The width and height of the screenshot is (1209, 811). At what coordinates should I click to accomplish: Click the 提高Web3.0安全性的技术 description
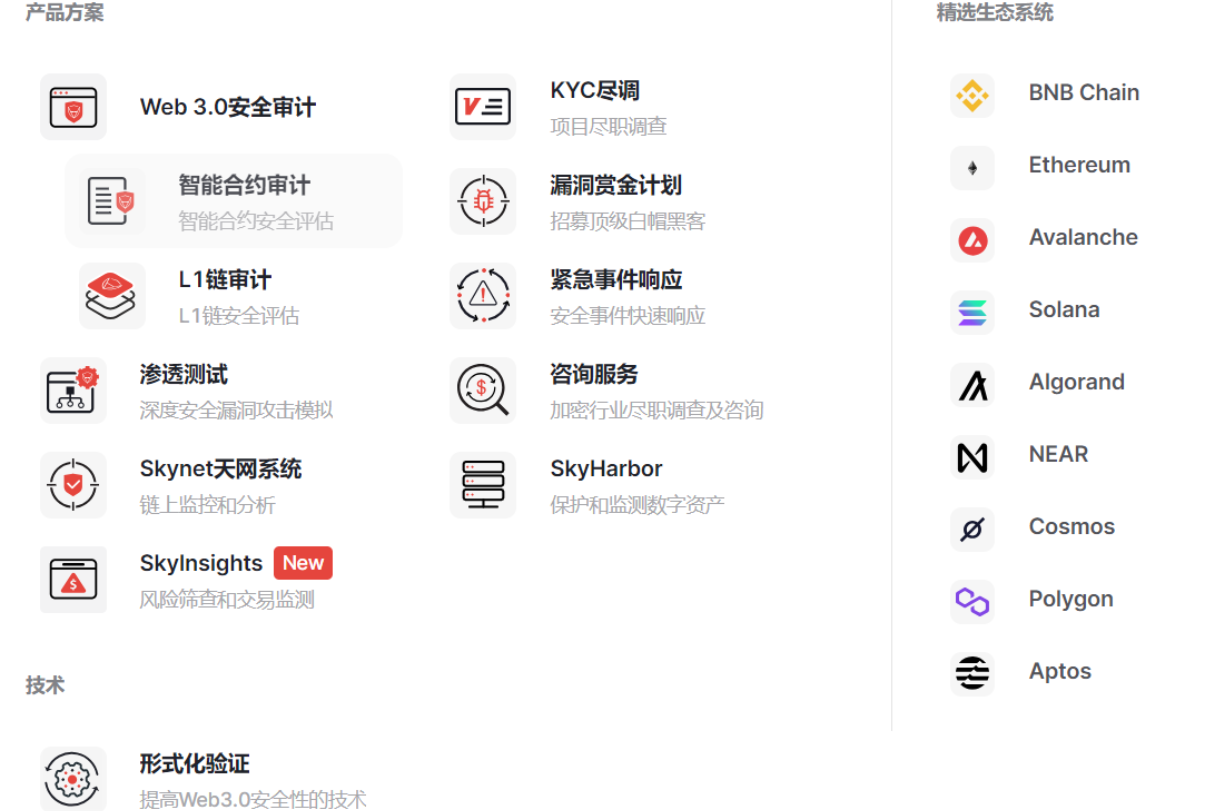(253, 799)
